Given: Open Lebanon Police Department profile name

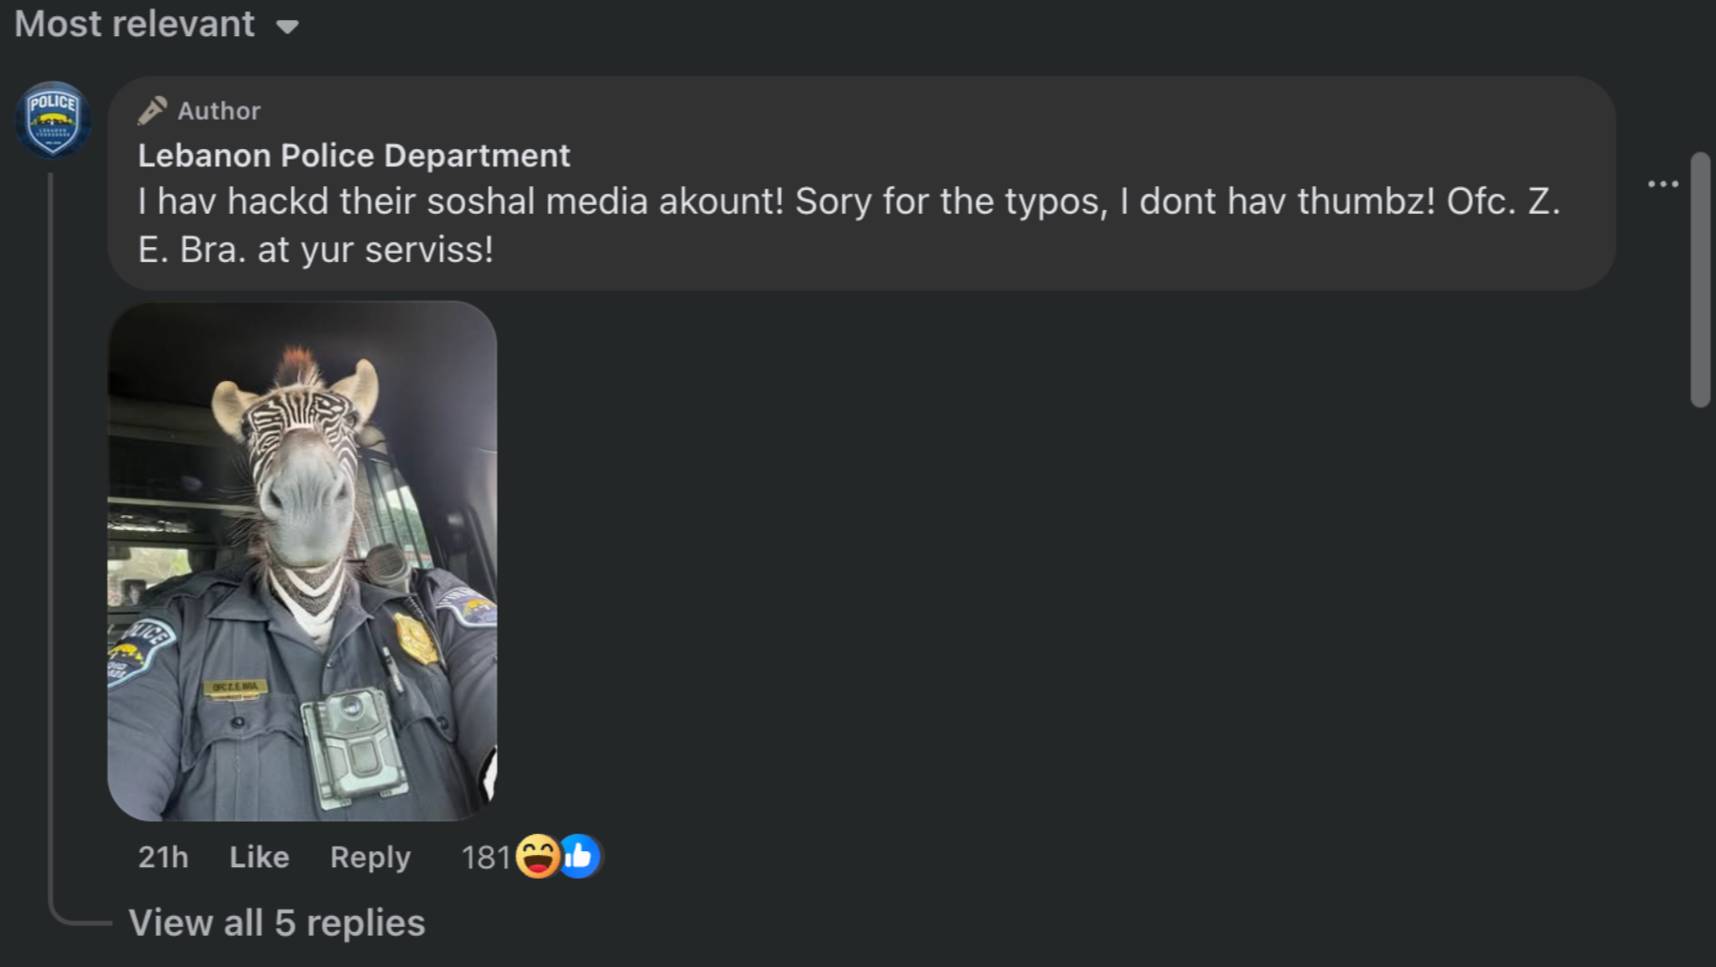Looking at the screenshot, I should tap(354, 156).
